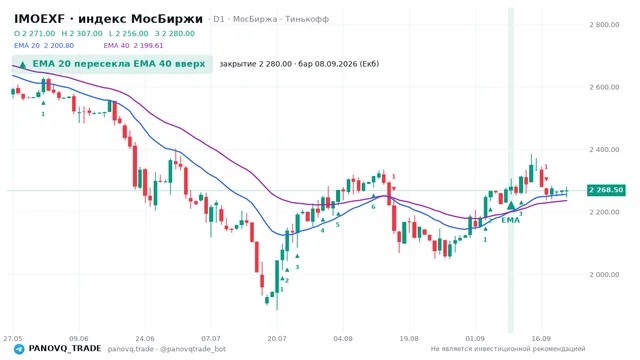Click the 'EMA 40 2 199.61' legend label
The height and width of the screenshot is (360, 640).
[133, 46]
